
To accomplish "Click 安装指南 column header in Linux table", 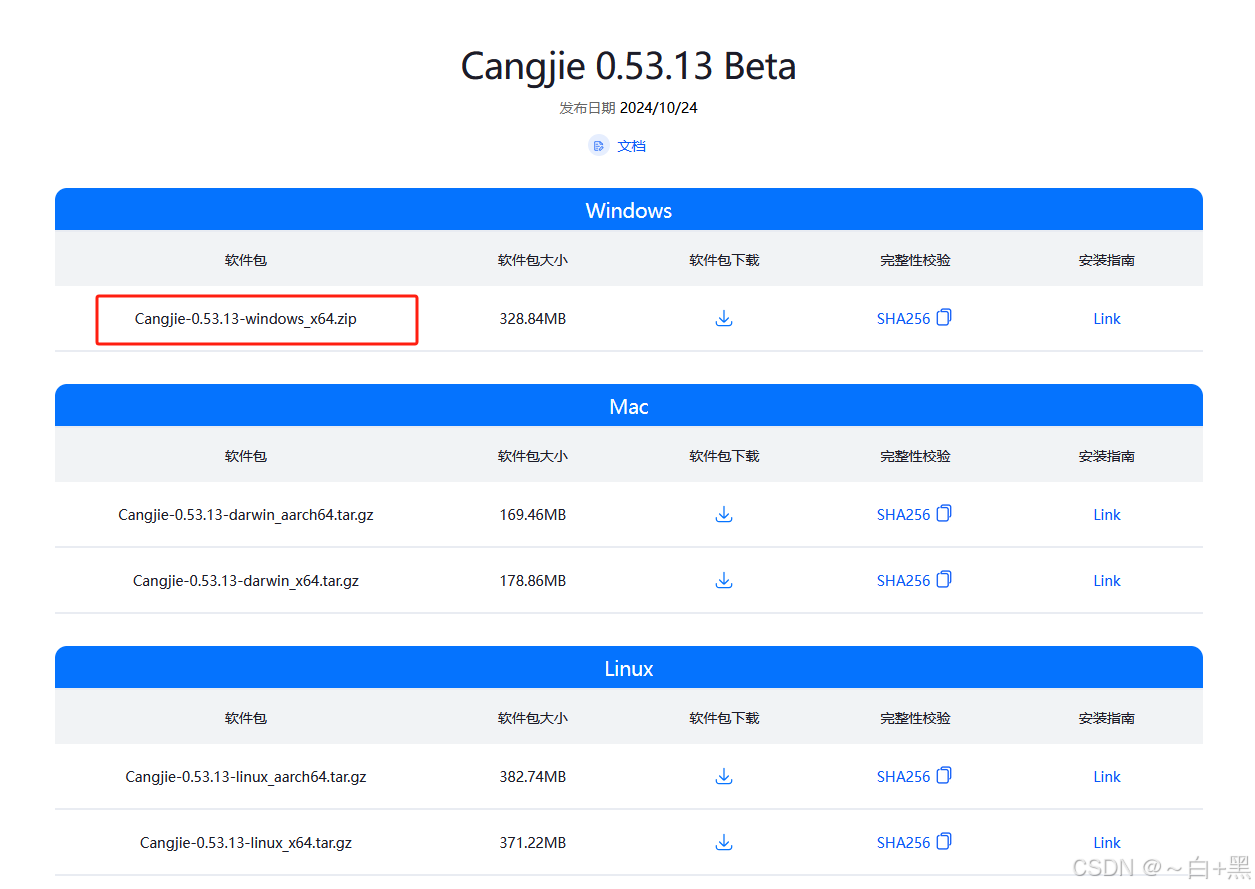I will pos(1107,718).
